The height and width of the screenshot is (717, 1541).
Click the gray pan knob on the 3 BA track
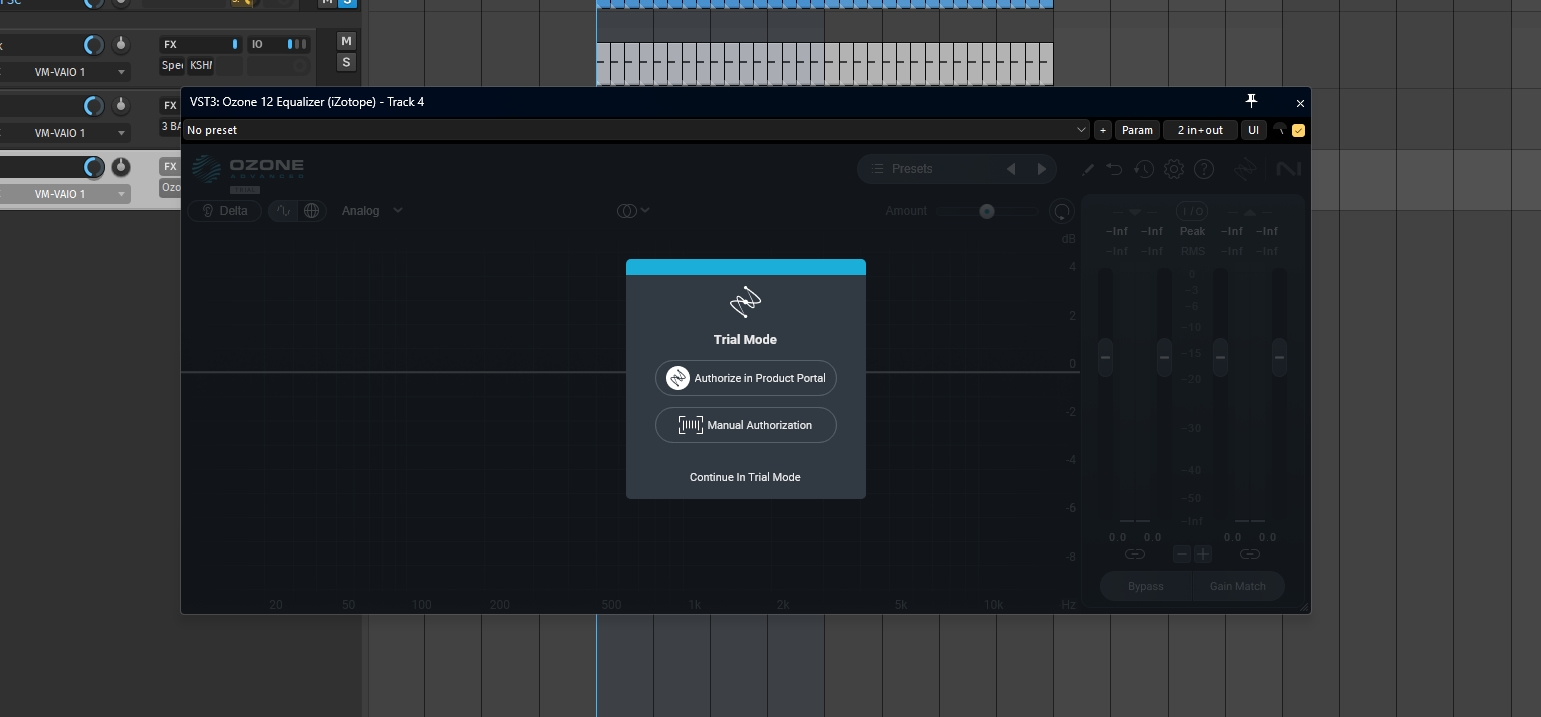click(x=121, y=106)
